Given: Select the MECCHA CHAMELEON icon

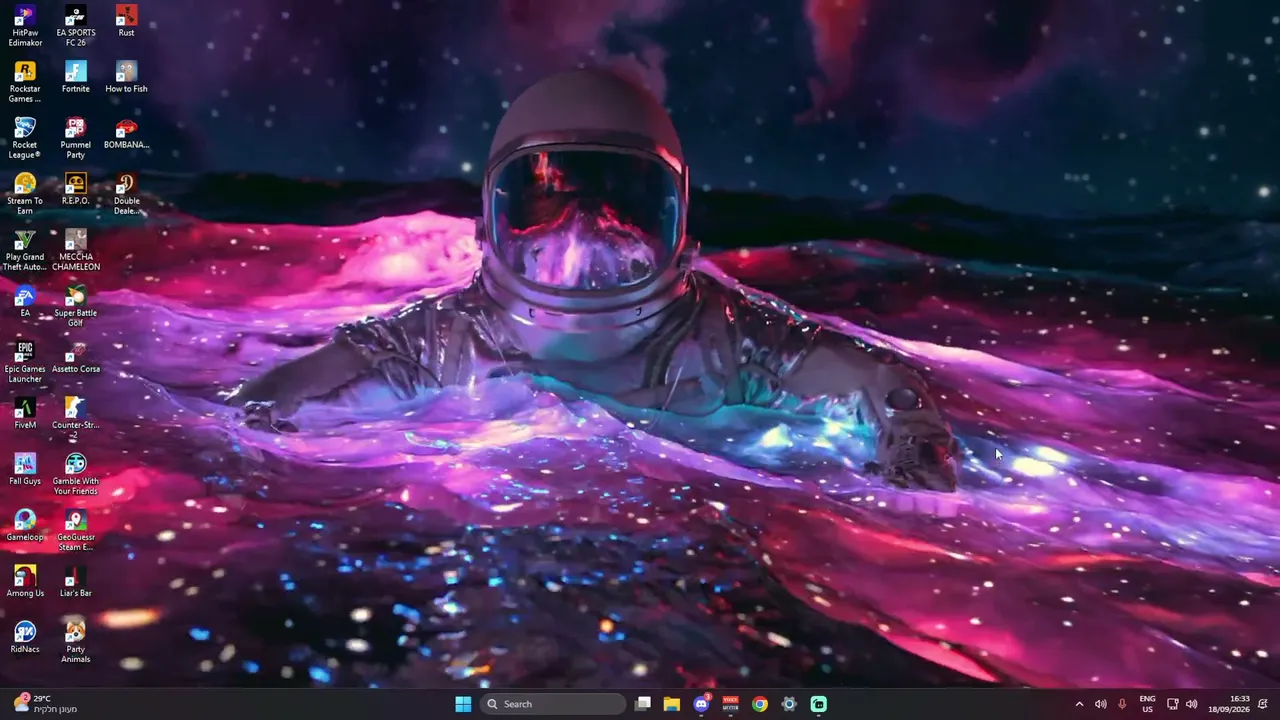Looking at the screenshot, I should click(x=76, y=250).
